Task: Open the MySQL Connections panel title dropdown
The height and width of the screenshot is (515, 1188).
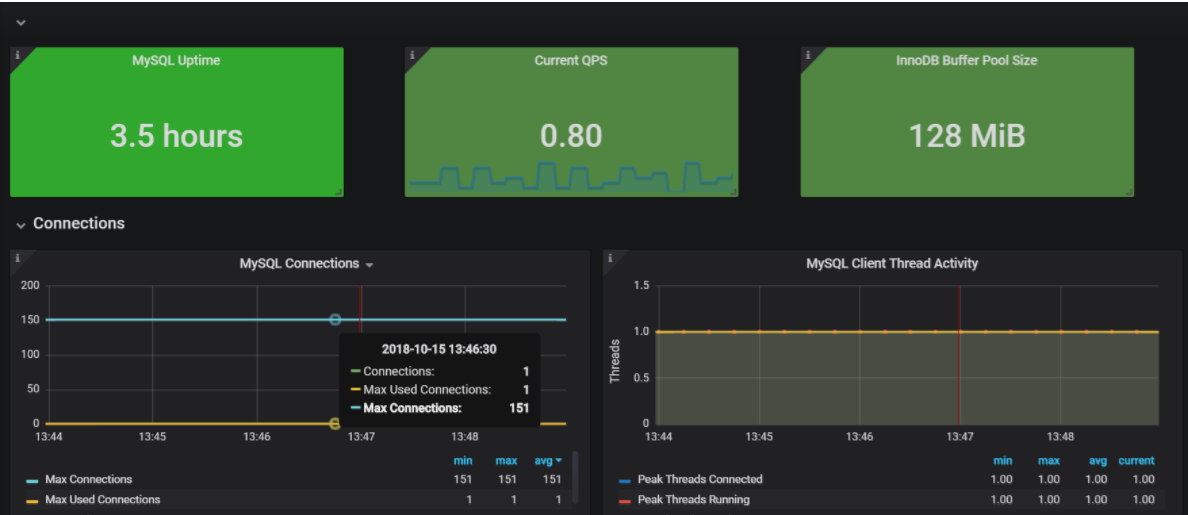Action: coord(369,265)
